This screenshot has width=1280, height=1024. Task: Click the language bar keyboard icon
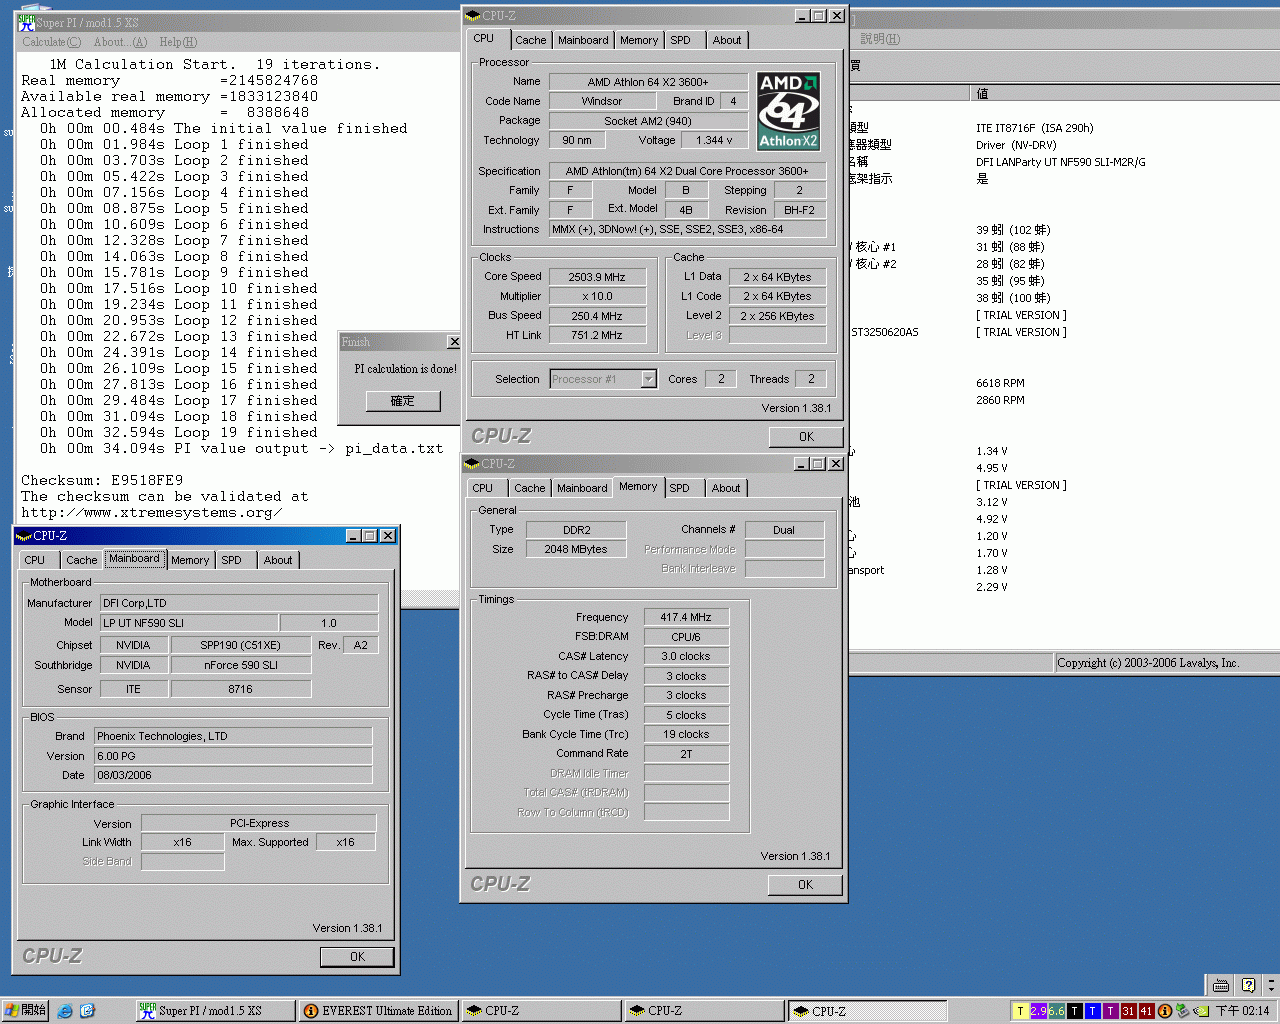[1221, 985]
